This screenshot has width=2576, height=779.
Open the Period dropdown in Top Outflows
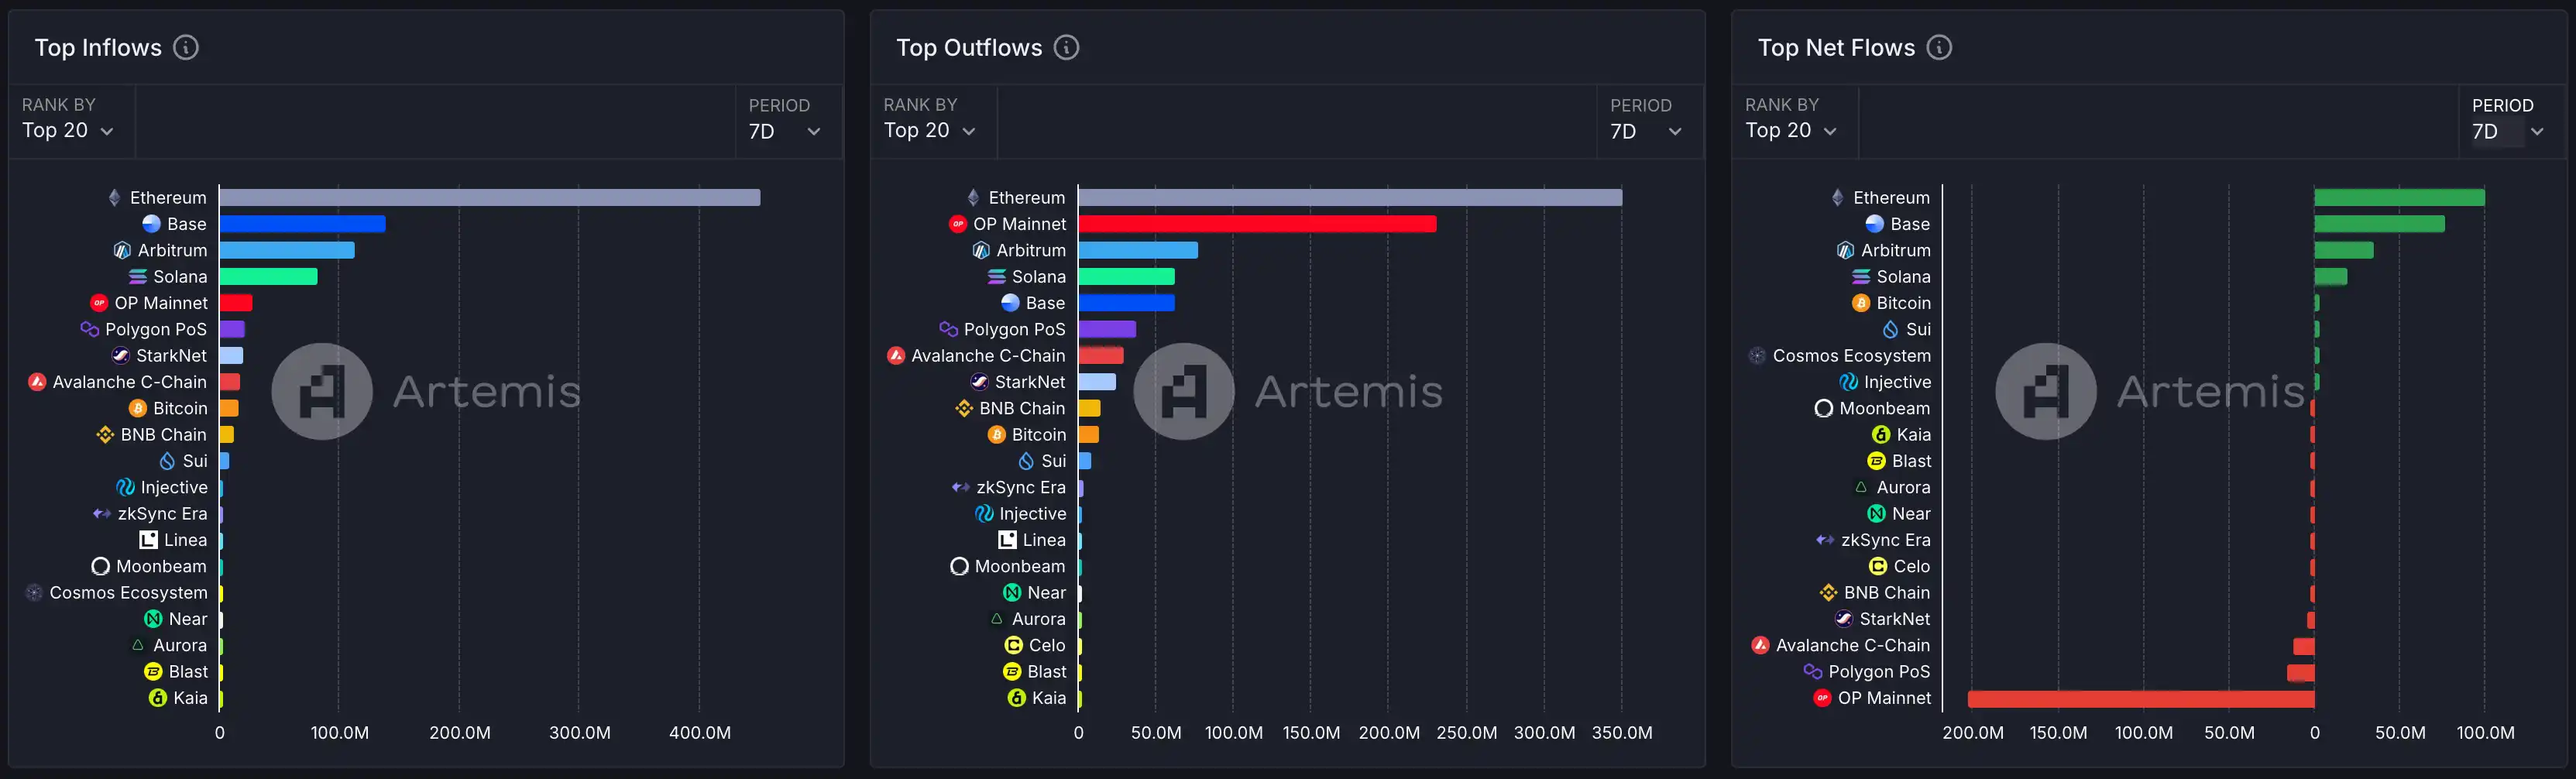click(1646, 131)
